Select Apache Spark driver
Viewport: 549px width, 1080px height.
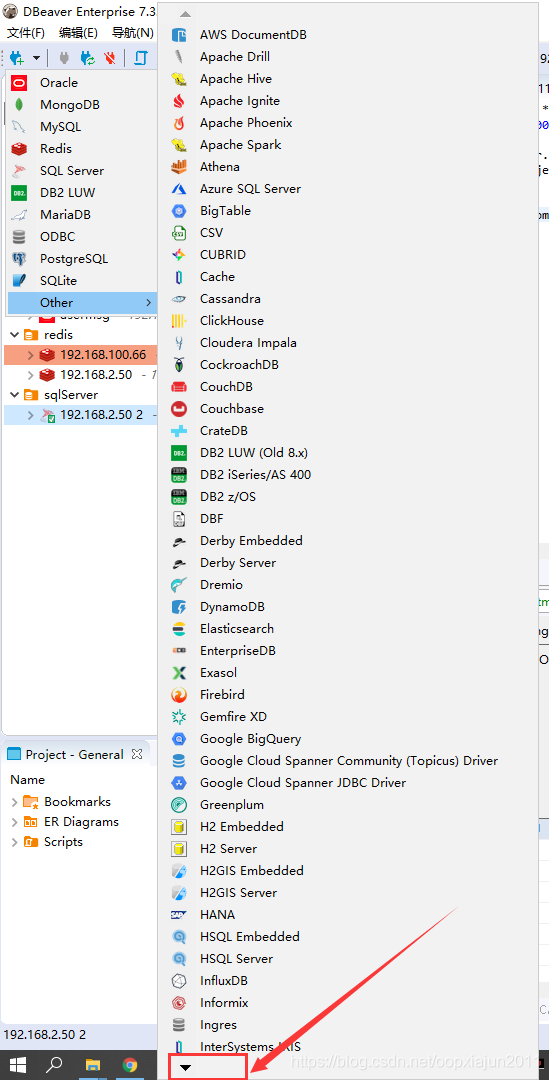349,145
